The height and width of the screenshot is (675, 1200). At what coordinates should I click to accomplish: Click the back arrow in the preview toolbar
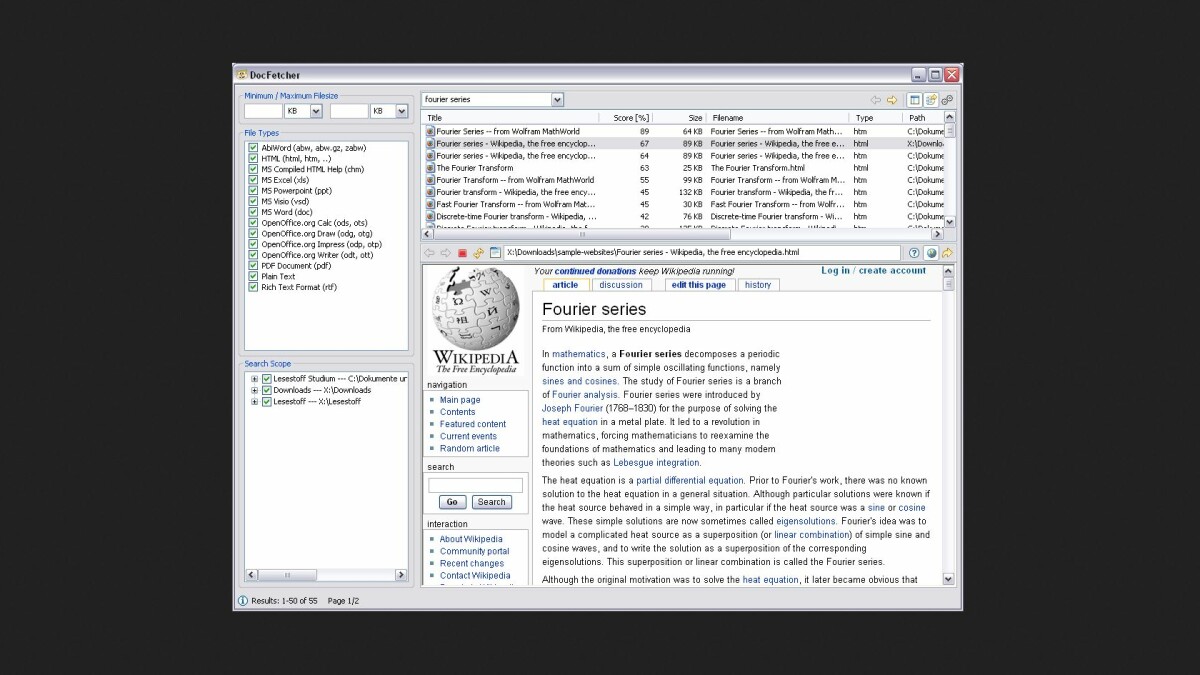[431, 253]
